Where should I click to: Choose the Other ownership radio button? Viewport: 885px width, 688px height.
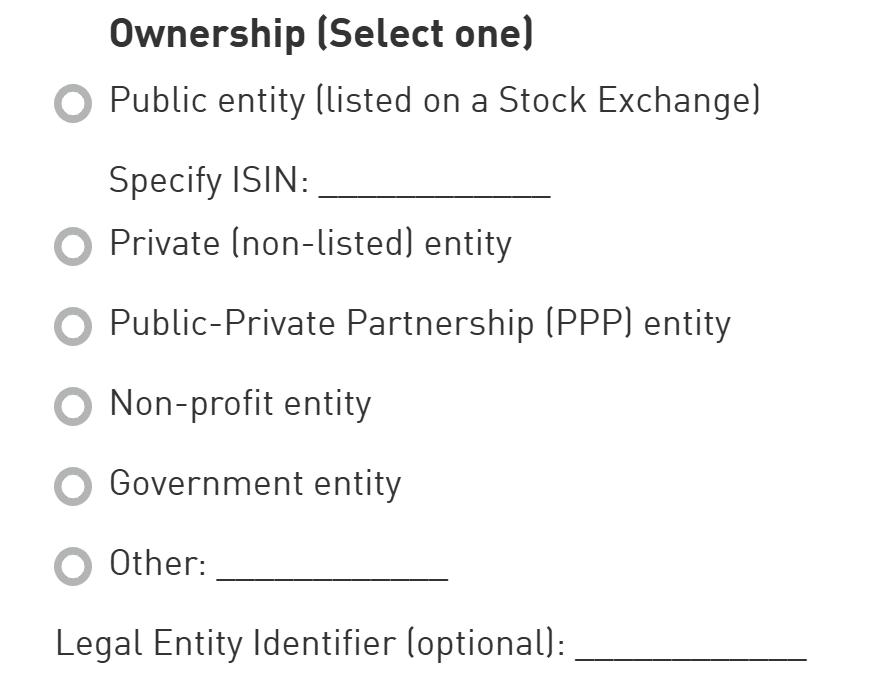pyautogui.click(x=73, y=566)
